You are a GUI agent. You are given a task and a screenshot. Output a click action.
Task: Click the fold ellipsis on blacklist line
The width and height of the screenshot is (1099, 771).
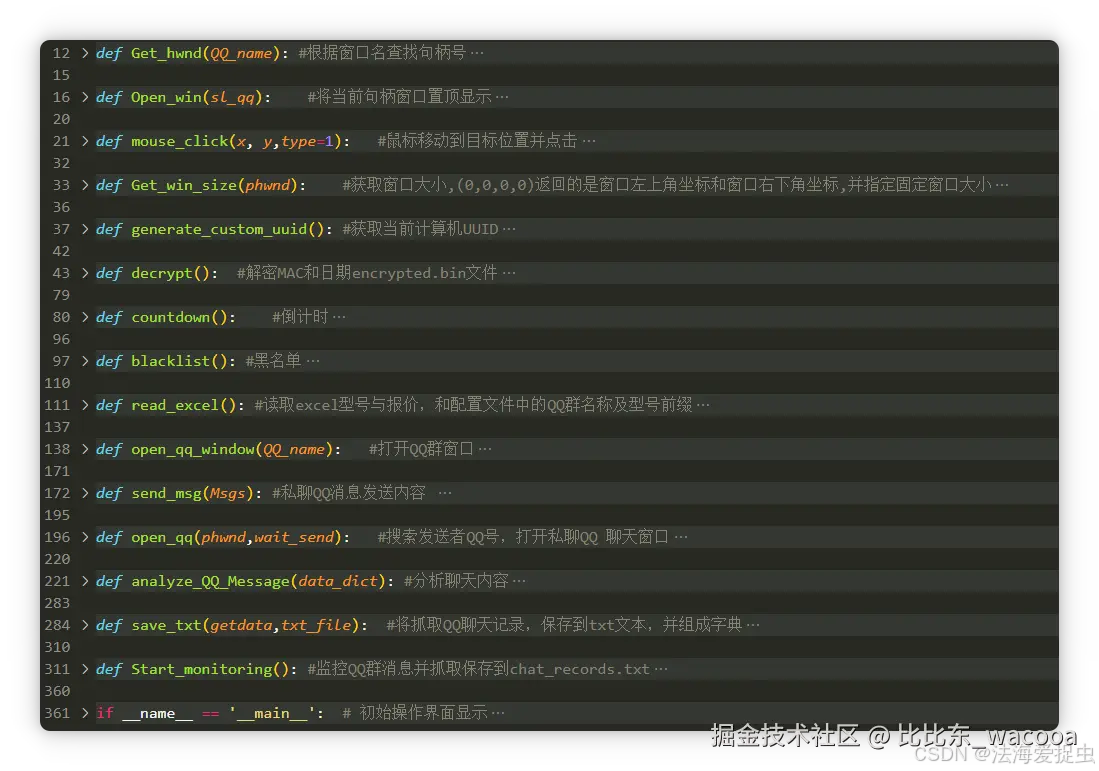coord(313,361)
